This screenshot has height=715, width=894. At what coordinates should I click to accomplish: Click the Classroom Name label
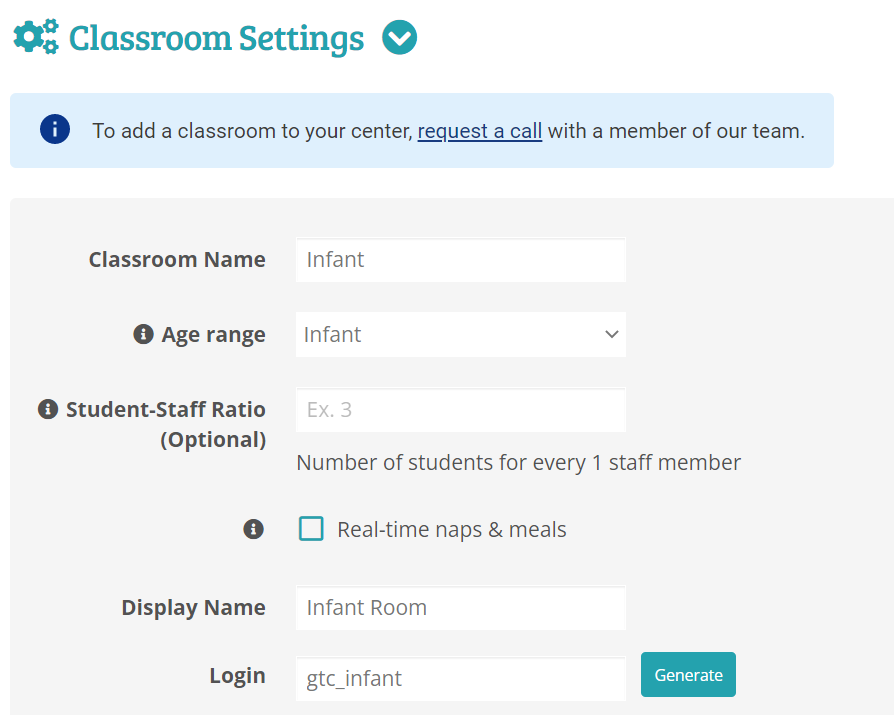click(x=177, y=259)
